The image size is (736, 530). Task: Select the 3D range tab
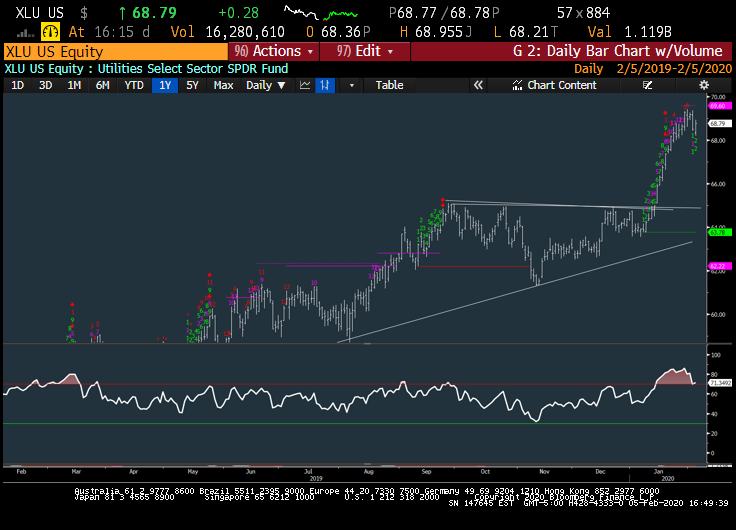(x=45, y=85)
